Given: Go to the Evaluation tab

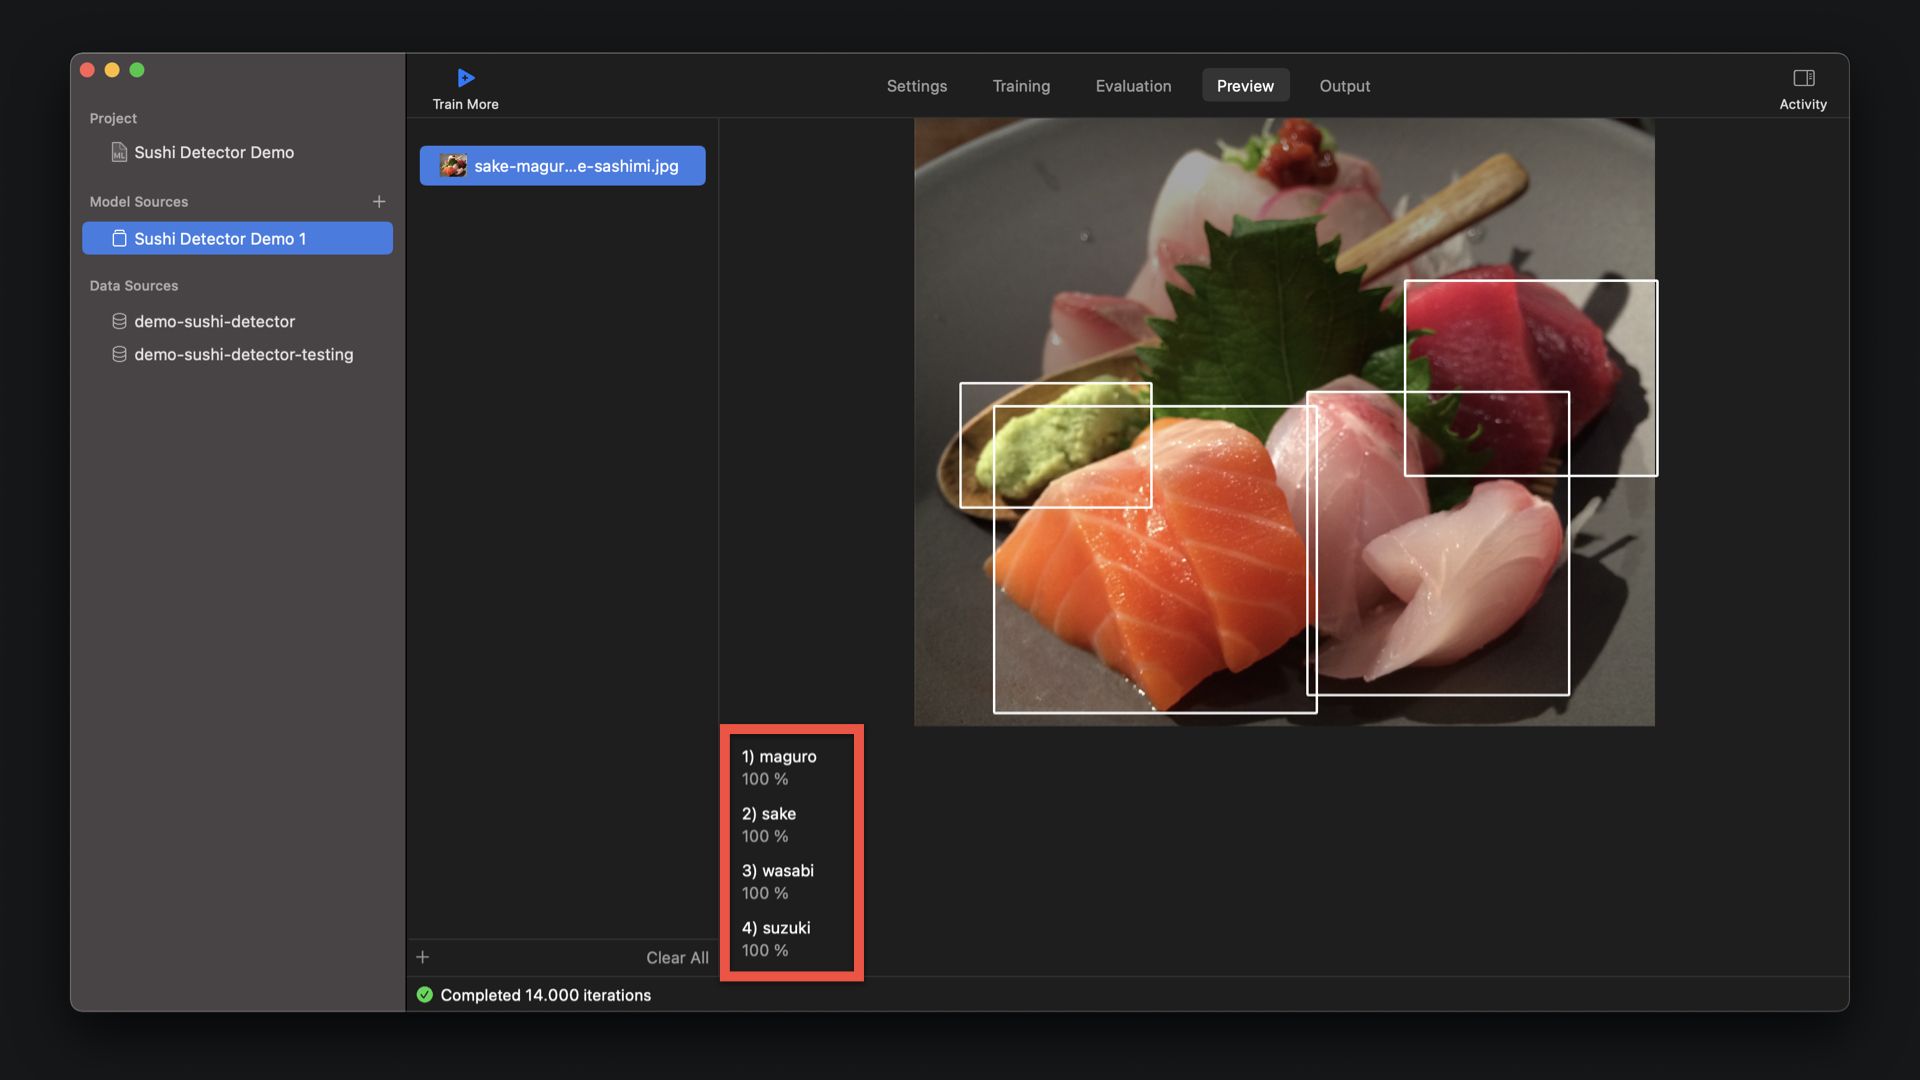Looking at the screenshot, I should pos(1133,86).
